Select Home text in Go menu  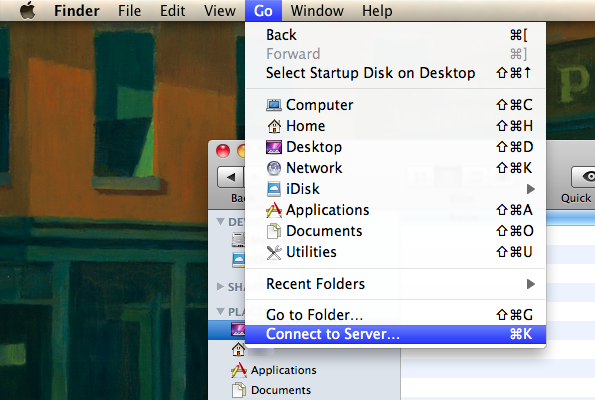pyautogui.click(x=305, y=126)
